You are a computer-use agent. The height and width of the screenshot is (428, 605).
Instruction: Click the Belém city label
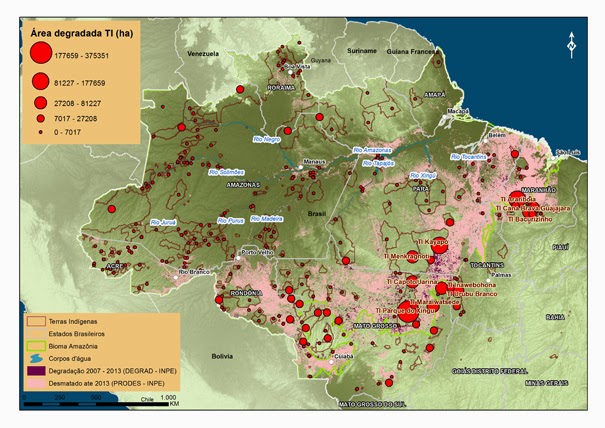(497, 135)
